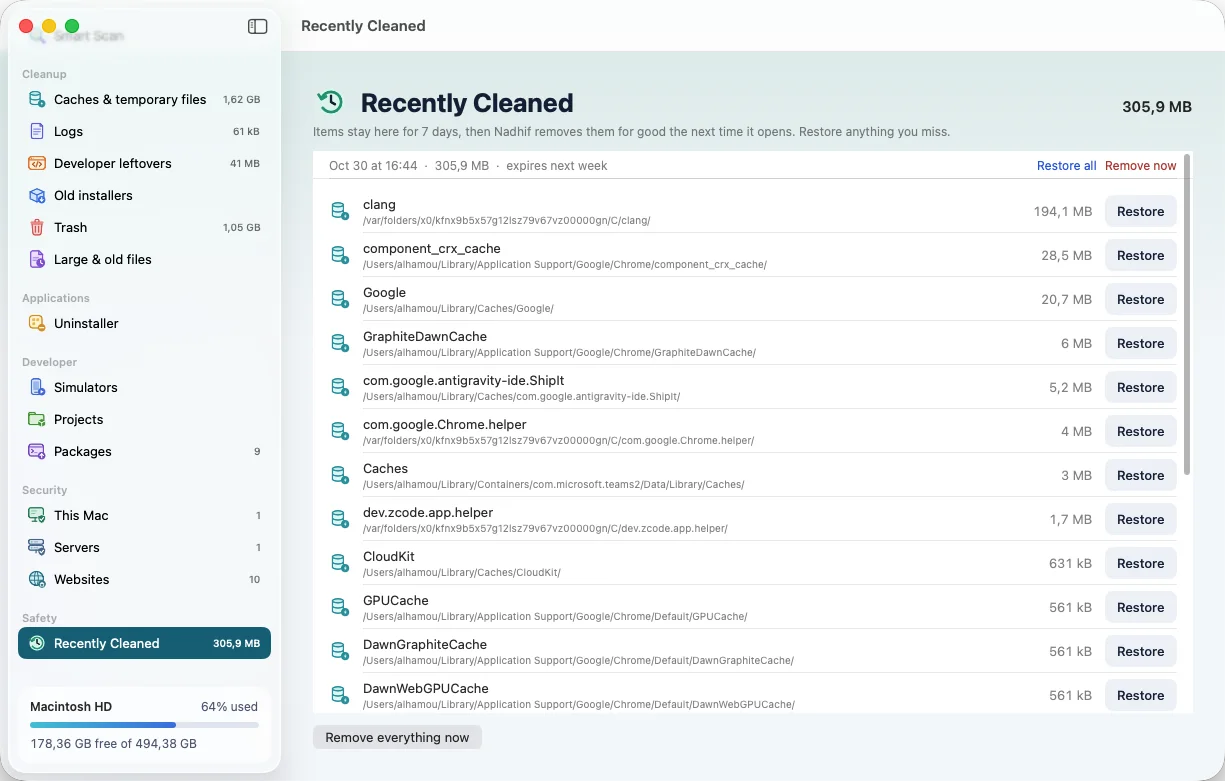The image size is (1225, 781).
Task: Click the Large & old files icon
Action: [37, 259]
